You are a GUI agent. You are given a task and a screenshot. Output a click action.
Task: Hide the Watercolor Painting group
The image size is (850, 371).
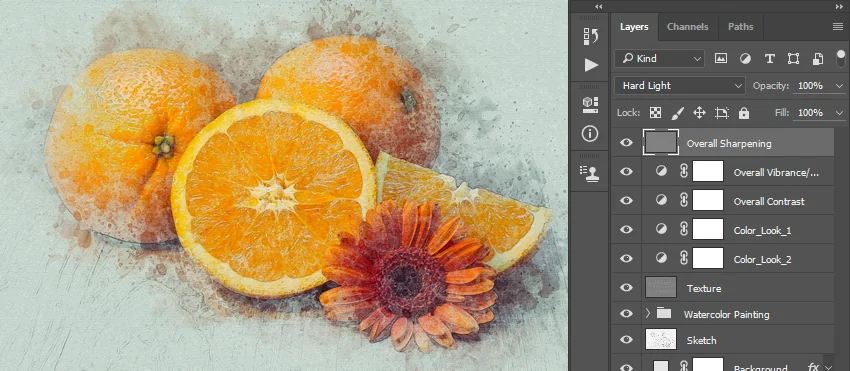click(x=626, y=314)
